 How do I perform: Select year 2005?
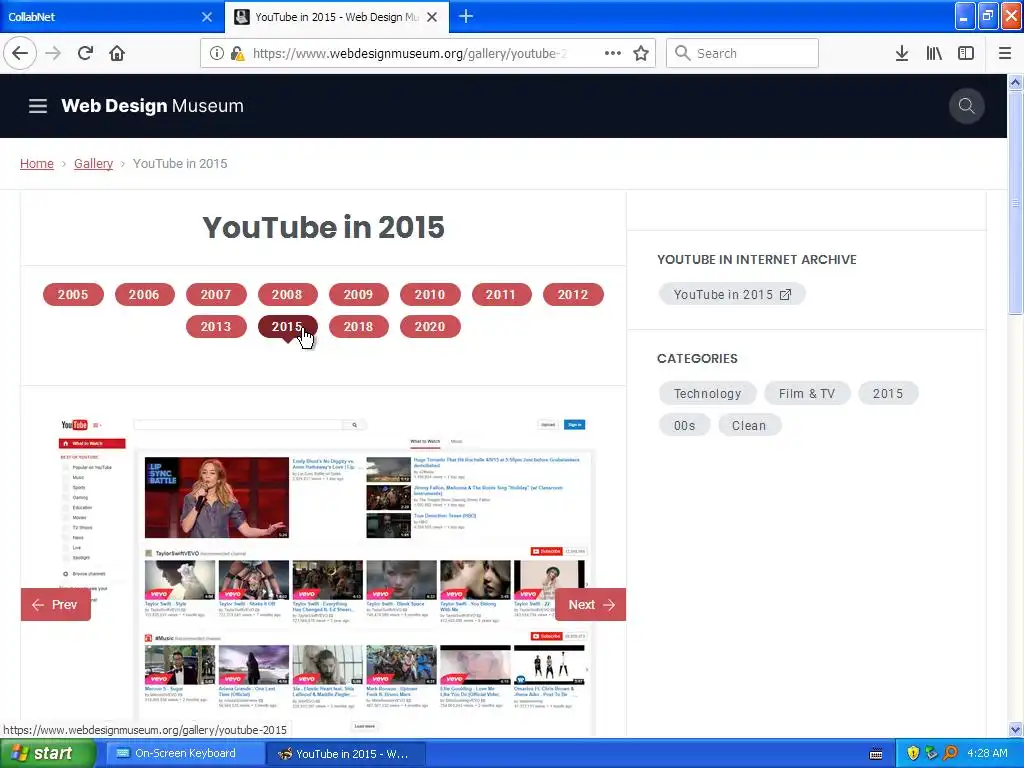pyautogui.click(x=73, y=295)
